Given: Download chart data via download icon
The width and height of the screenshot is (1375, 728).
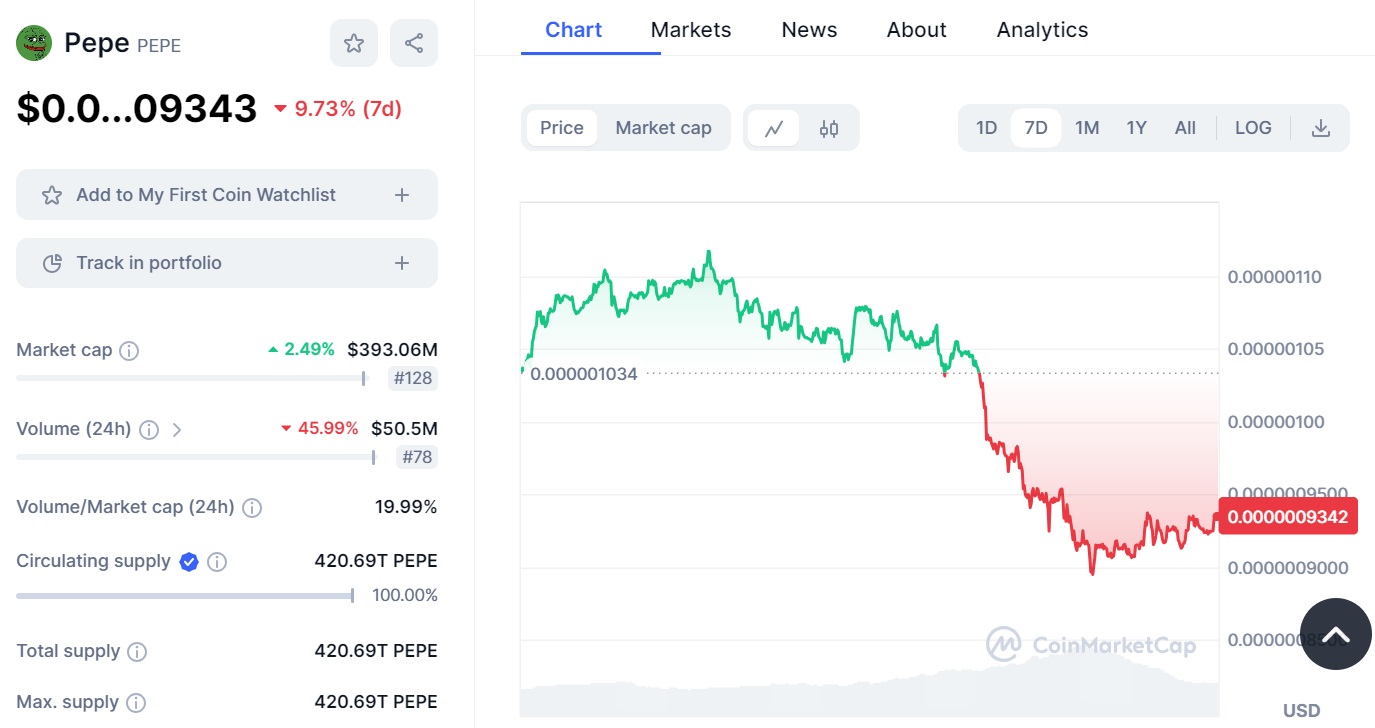Looking at the screenshot, I should [x=1321, y=128].
